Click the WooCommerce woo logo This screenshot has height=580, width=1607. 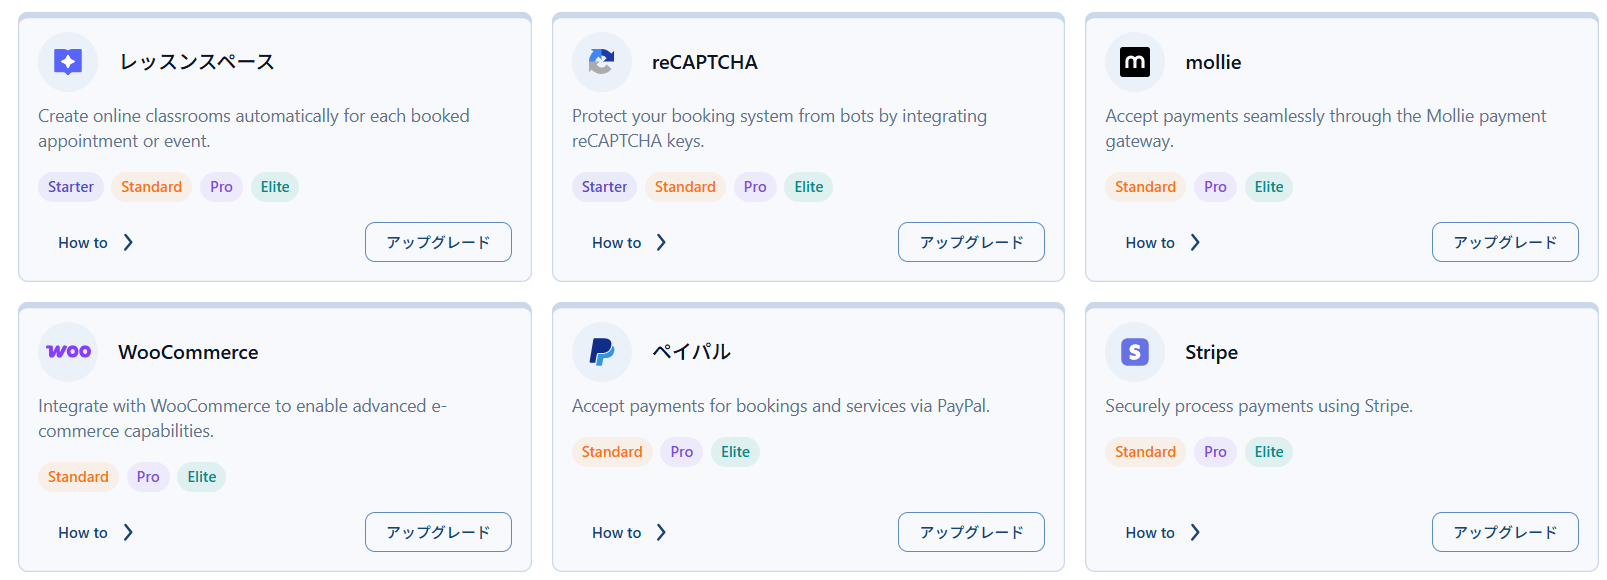[x=68, y=352]
